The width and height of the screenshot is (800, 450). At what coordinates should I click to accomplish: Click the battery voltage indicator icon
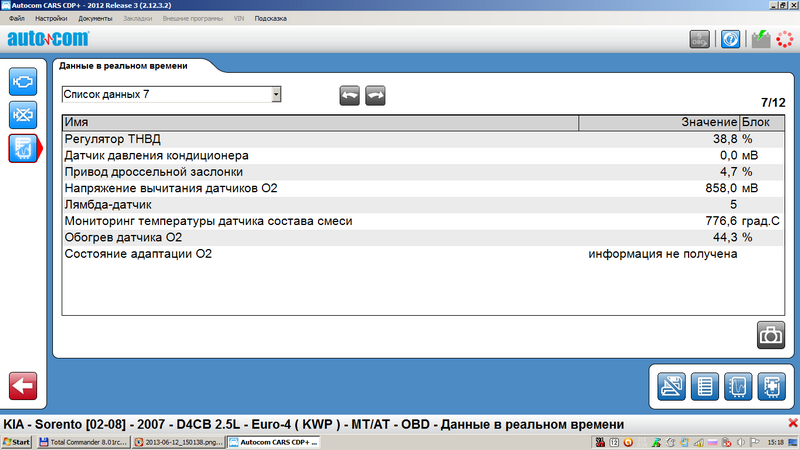[x=761, y=39]
